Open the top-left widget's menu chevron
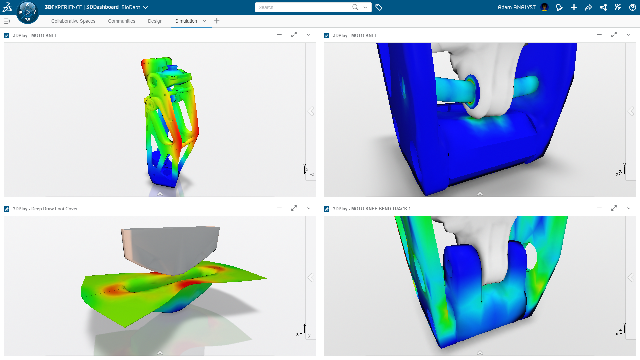Screen dimensions: 640x360 point(308,35)
